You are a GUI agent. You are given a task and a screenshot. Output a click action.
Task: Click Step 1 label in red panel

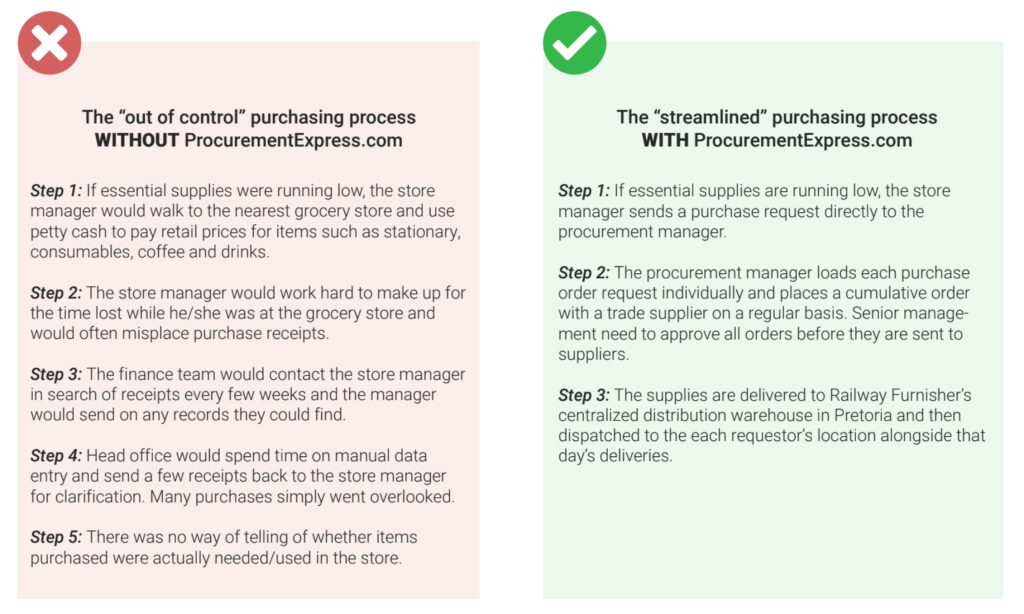[x=56, y=191]
